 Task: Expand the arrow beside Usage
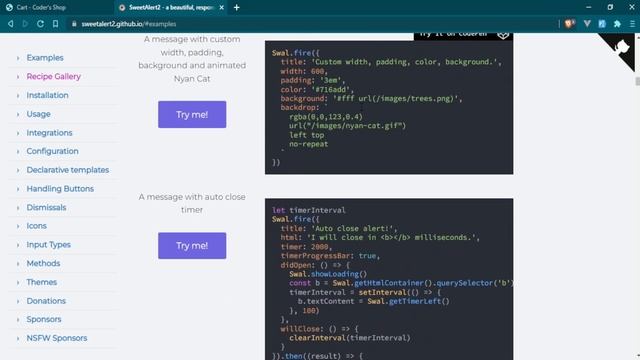(x=18, y=114)
